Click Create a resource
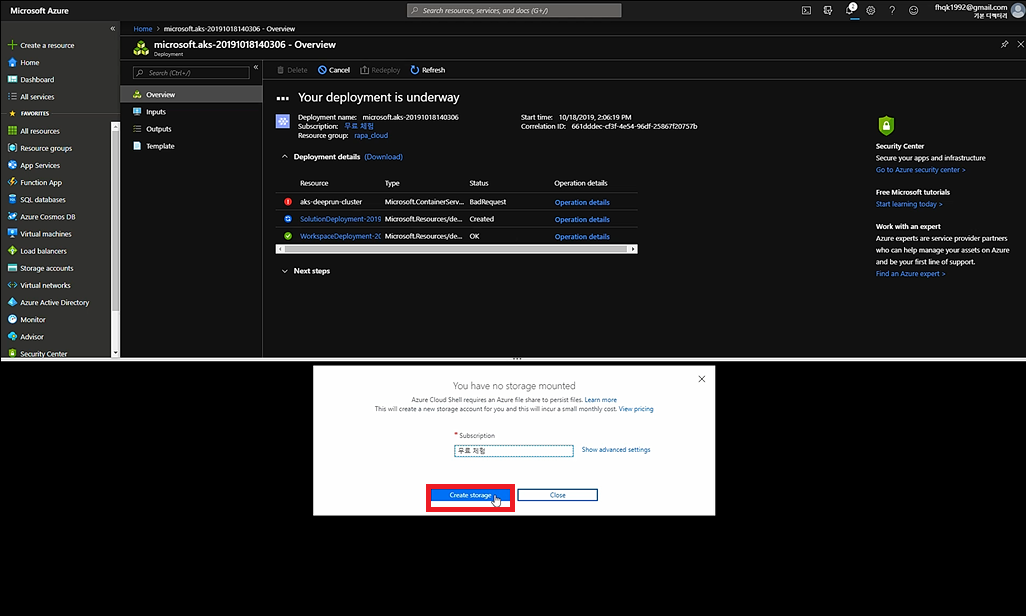 point(41,45)
